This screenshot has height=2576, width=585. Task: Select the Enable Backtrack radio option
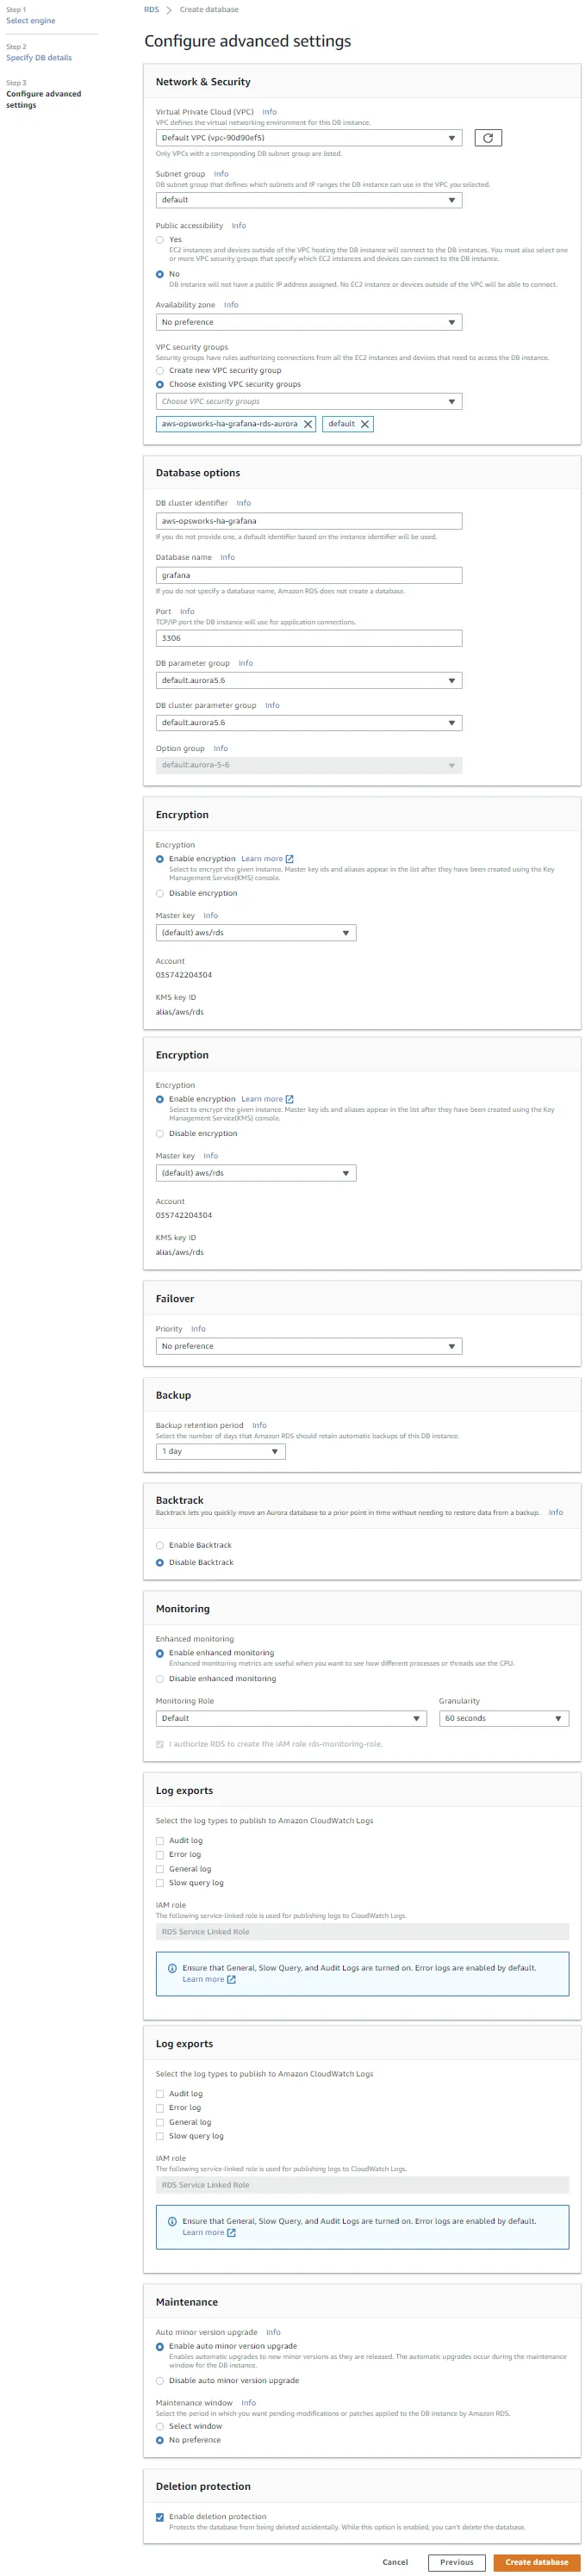(x=160, y=1545)
